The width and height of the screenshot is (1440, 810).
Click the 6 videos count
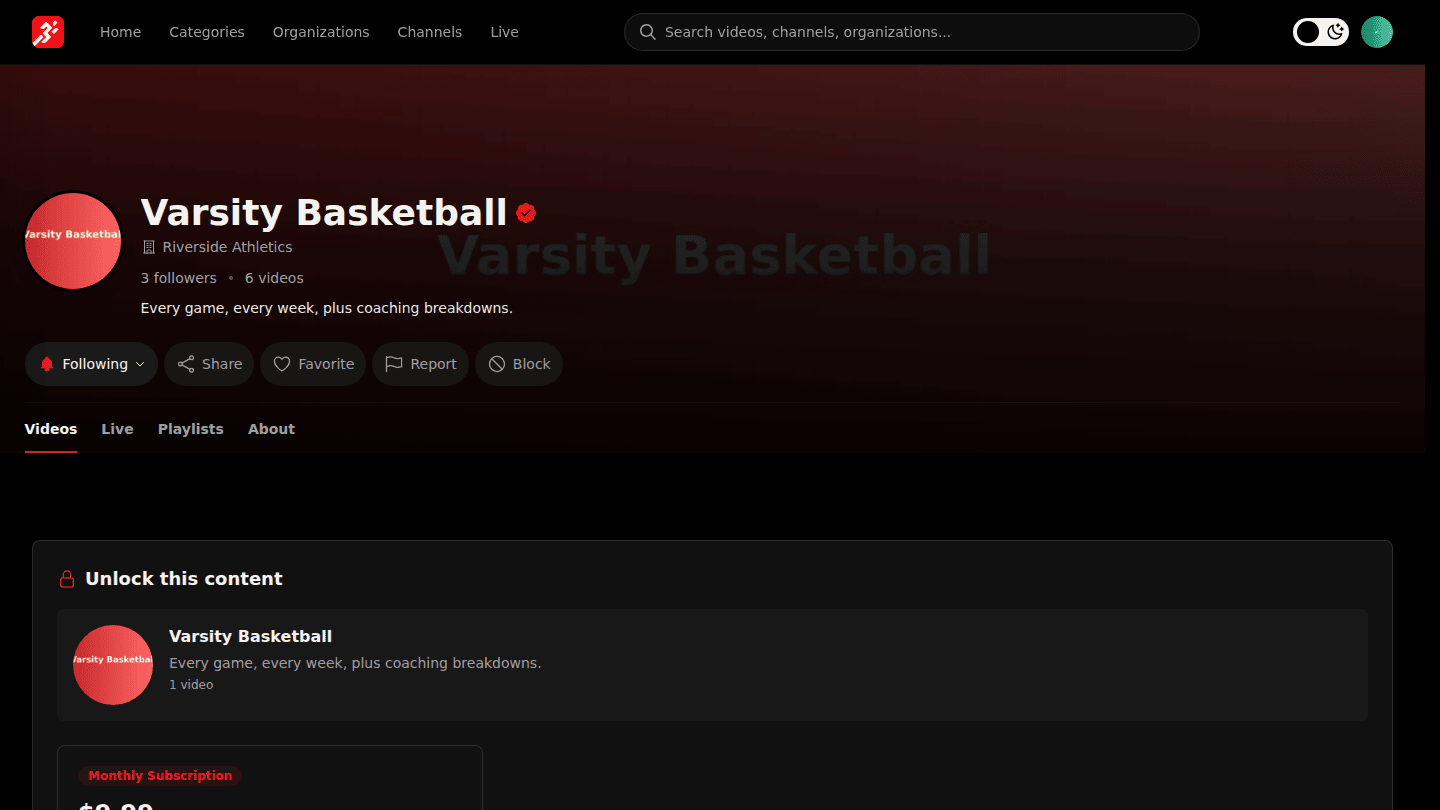[x=274, y=278]
